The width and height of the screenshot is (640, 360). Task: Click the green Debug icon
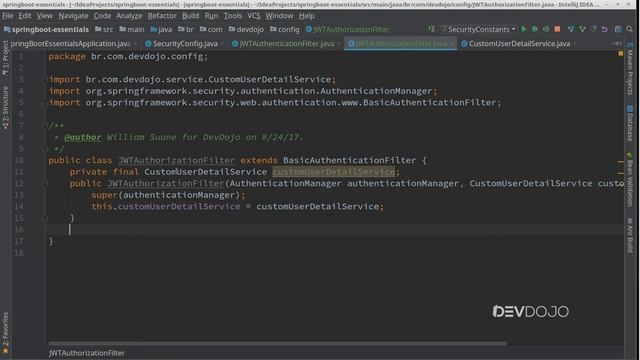tap(535, 29)
